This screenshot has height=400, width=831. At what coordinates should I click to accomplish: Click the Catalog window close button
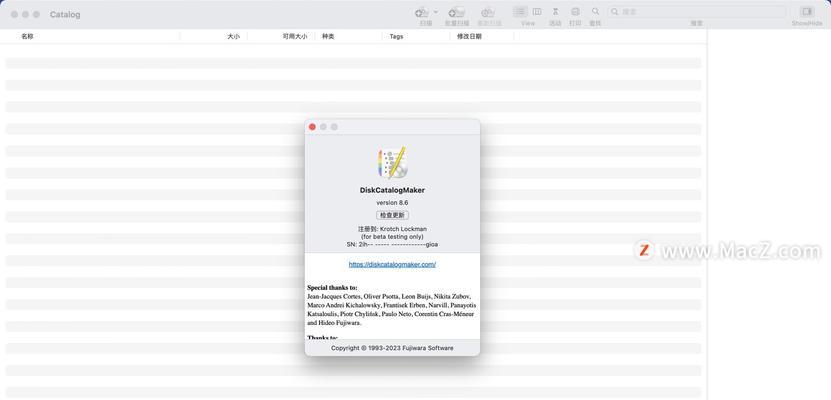pyautogui.click(x=14, y=14)
